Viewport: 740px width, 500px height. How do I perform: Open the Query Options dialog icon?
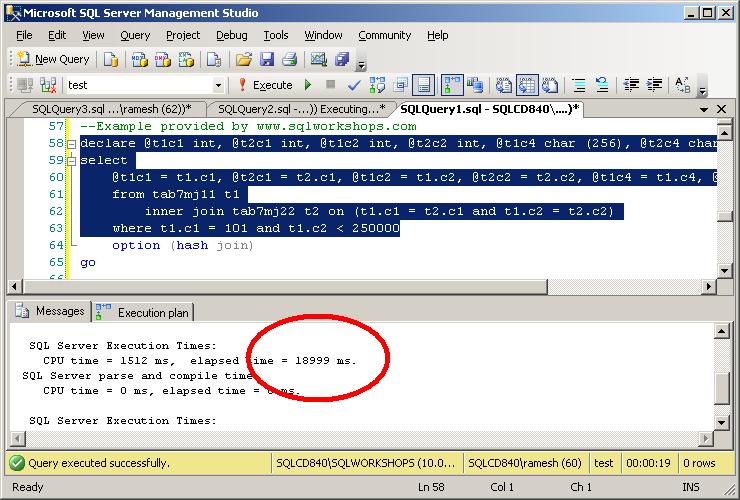coord(401,85)
